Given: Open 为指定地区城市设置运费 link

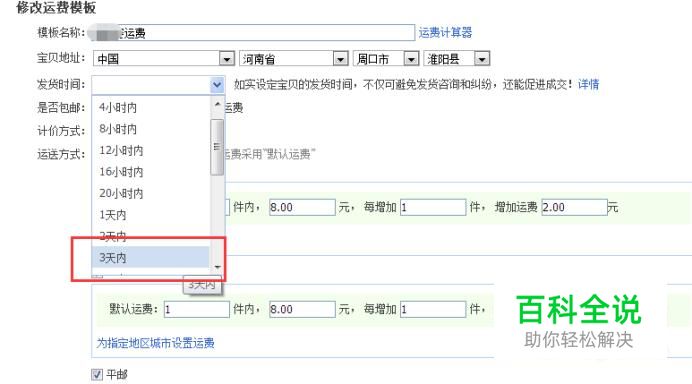Looking at the screenshot, I should tap(155, 343).
